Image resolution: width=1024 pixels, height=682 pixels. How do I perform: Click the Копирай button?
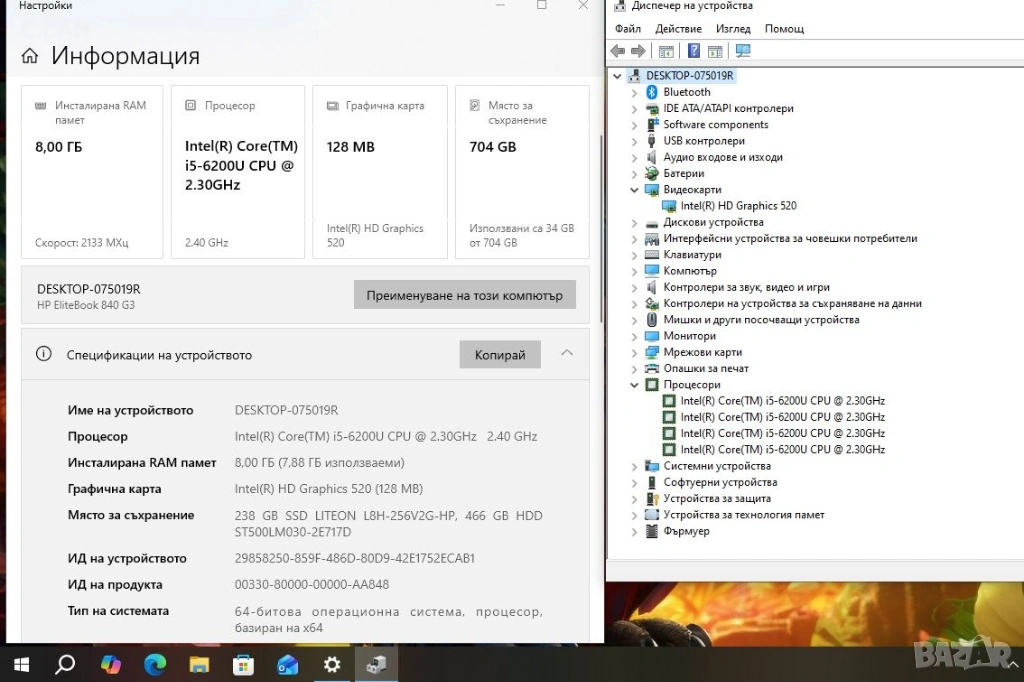point(500,355)
